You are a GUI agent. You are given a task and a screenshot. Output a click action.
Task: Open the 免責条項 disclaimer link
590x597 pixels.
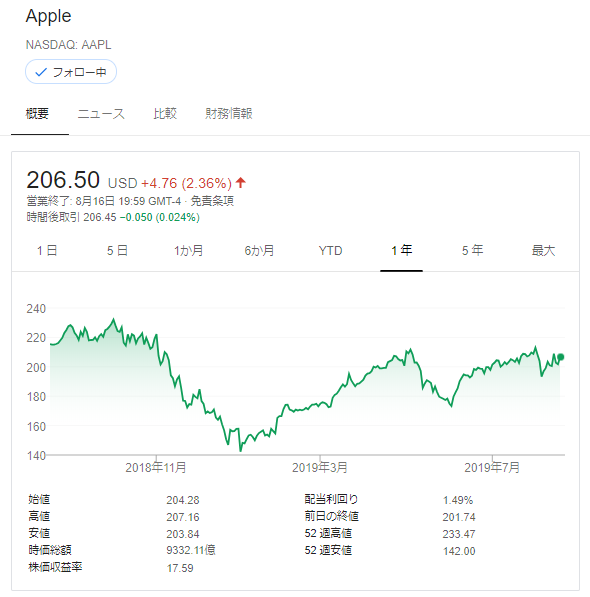tap(212, 201)
